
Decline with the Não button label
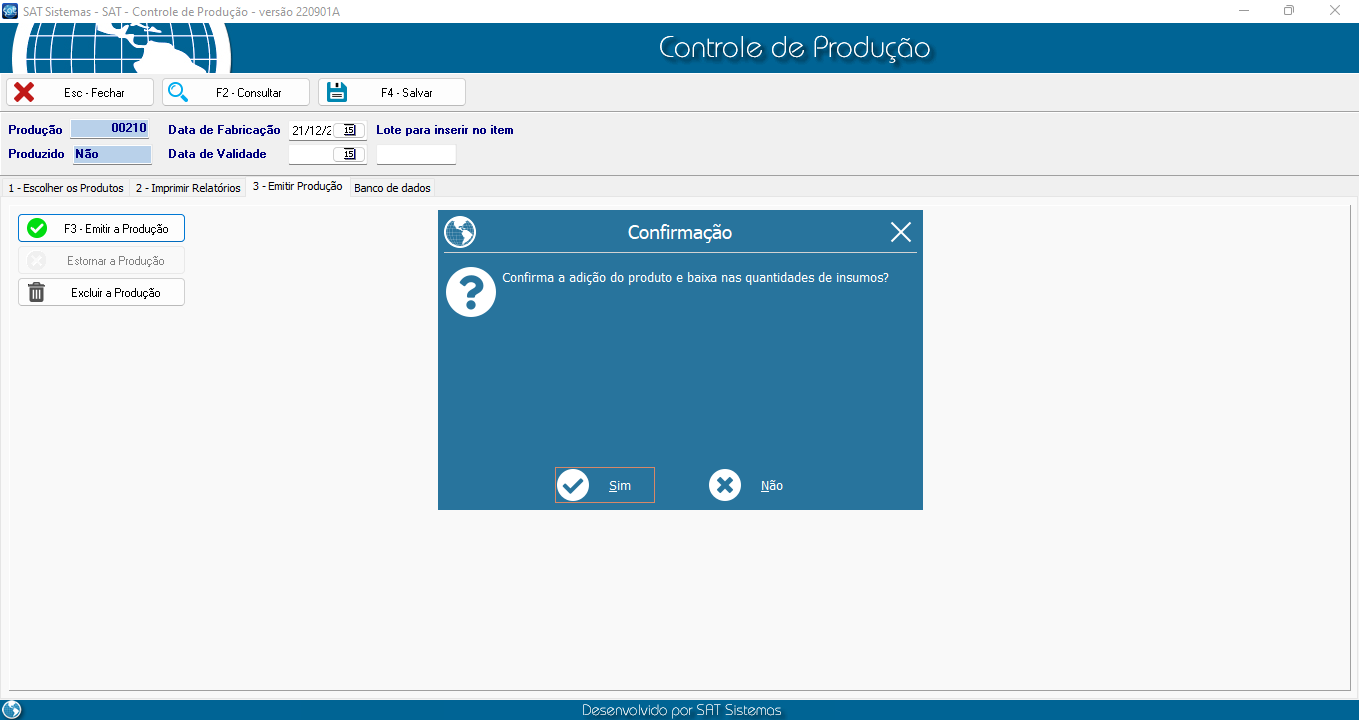pos(771,486)
